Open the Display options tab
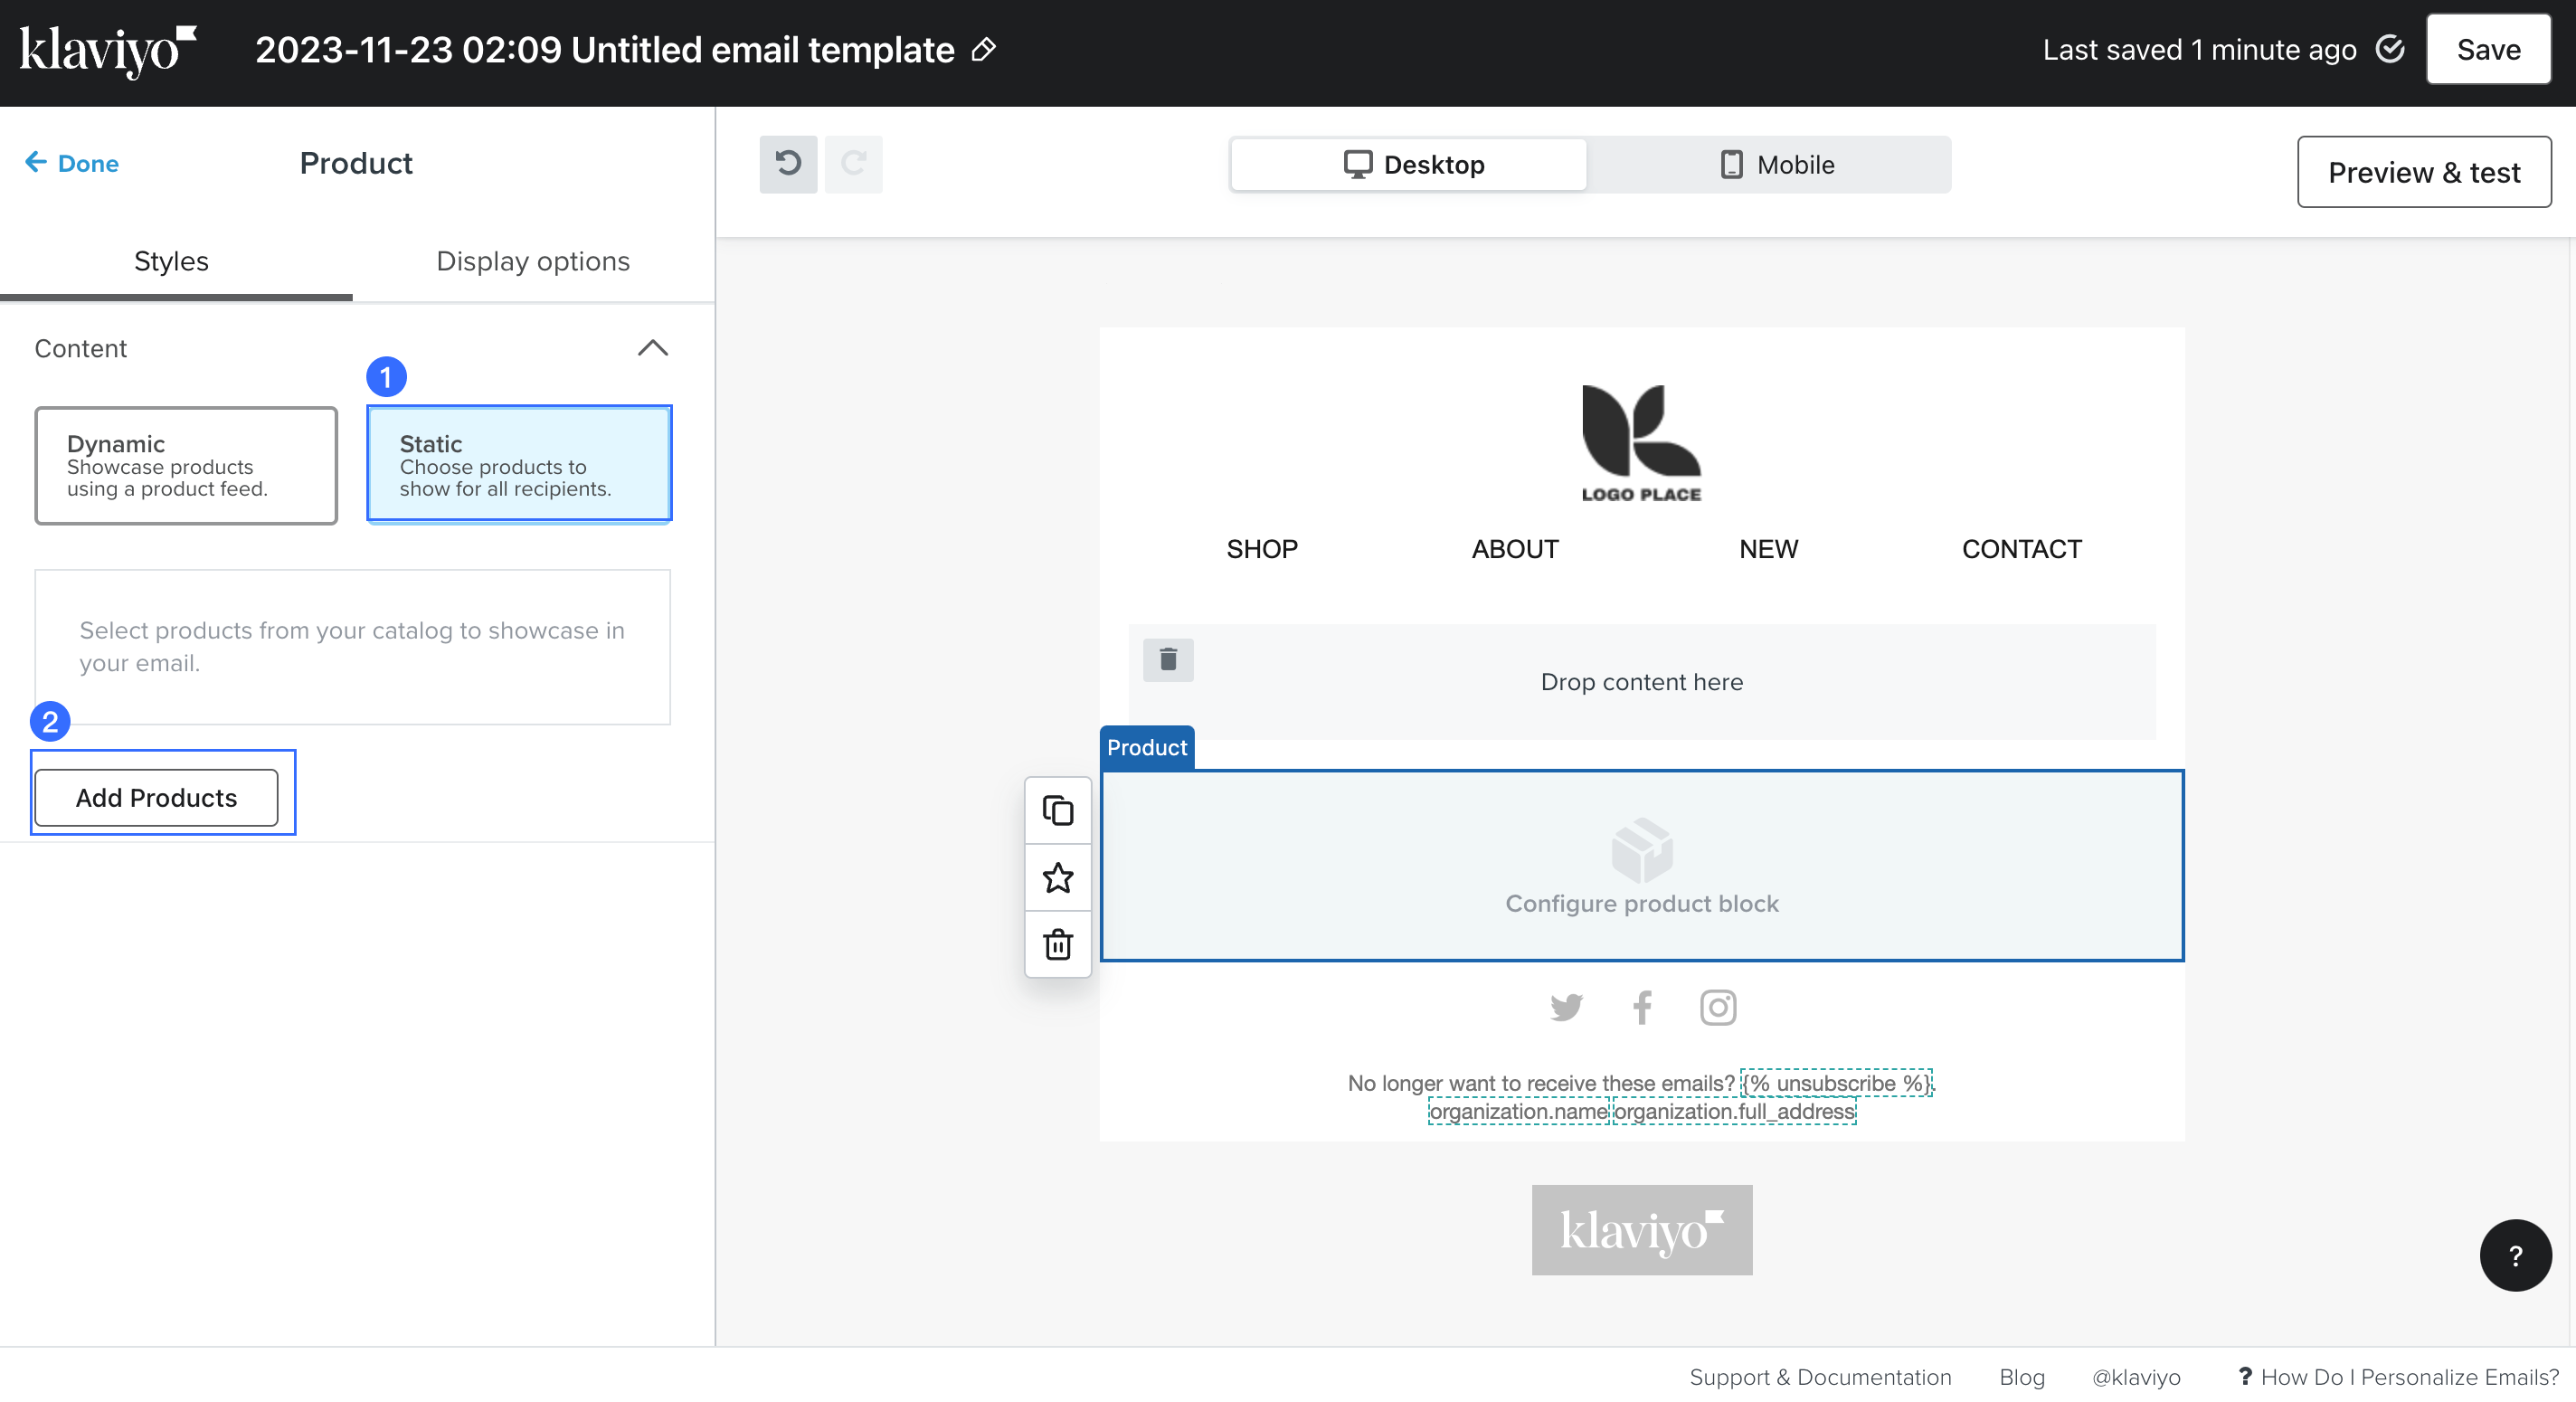Image resolution: width=2576 pixels, height=1402 pixels. click(532, 261)
